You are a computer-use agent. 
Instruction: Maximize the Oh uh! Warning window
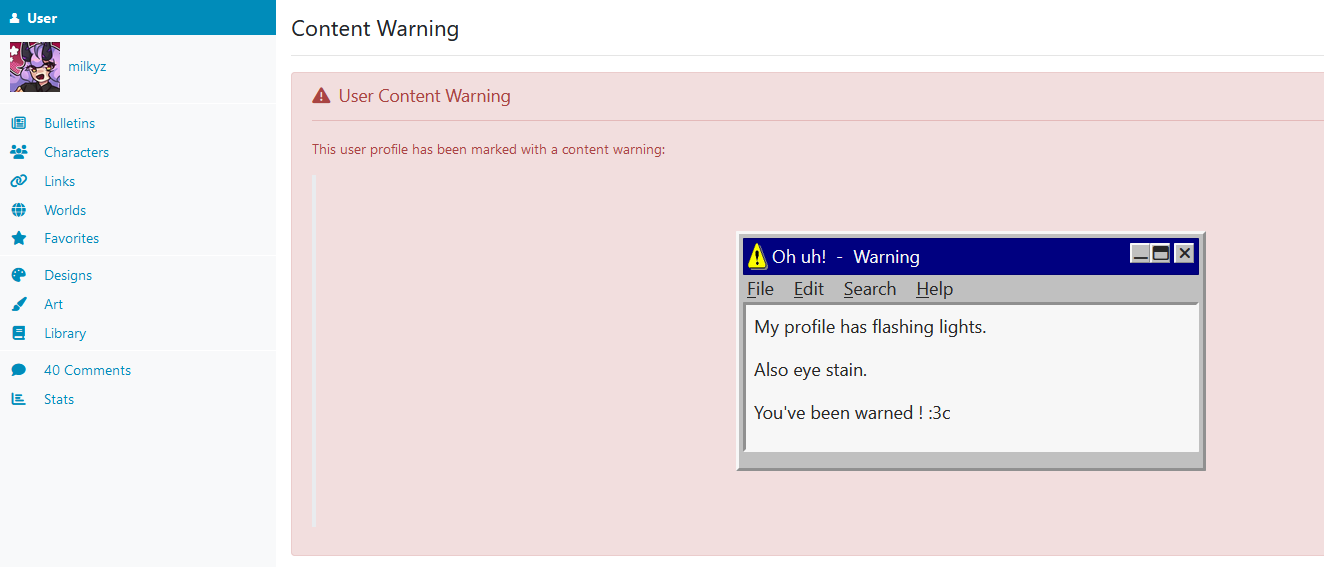click(x=1160, y=253)
